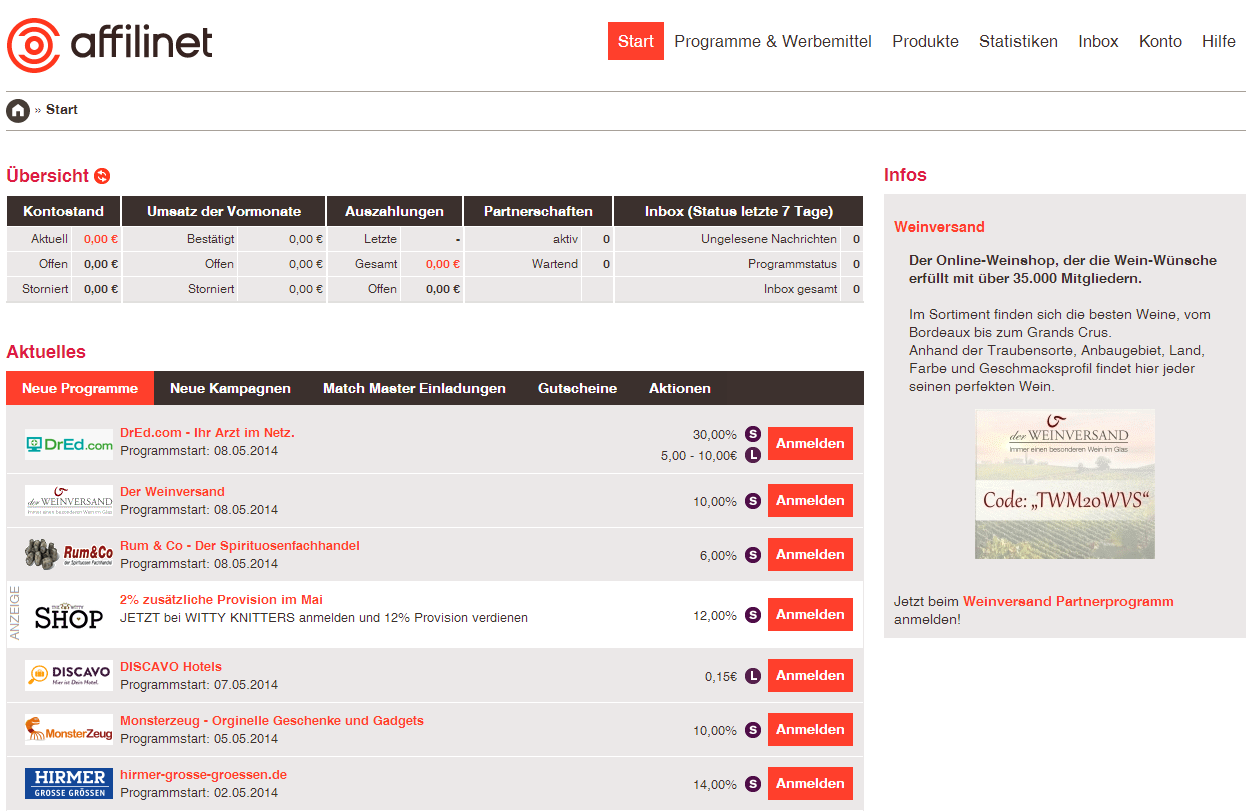Open the Start menu item
The height and width of the screenshot is (811, 1251).
pyautogui.click(x=636, y=41)
